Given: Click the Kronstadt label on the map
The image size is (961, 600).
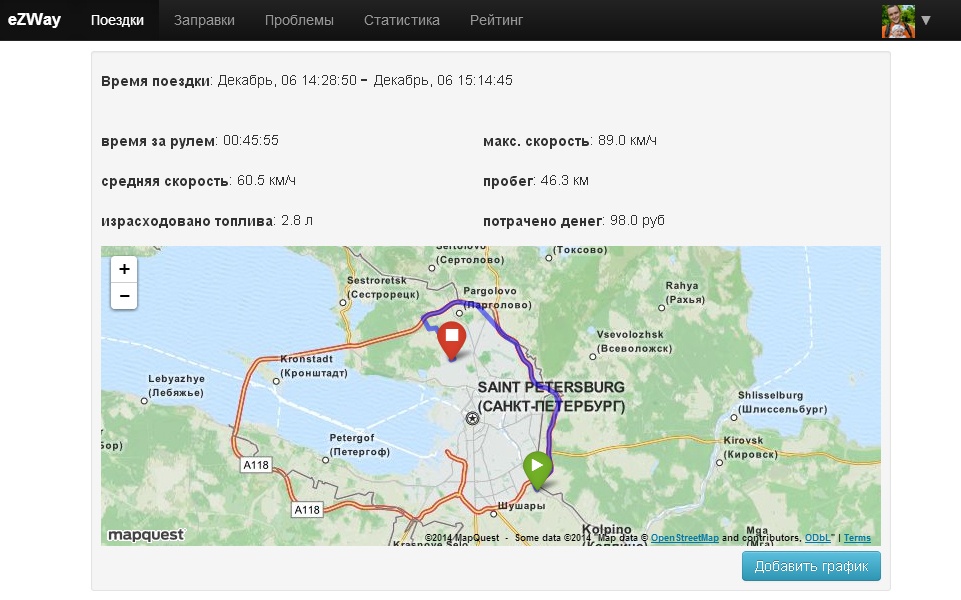Looking at the screenshot, I should [x=313, y=366].
